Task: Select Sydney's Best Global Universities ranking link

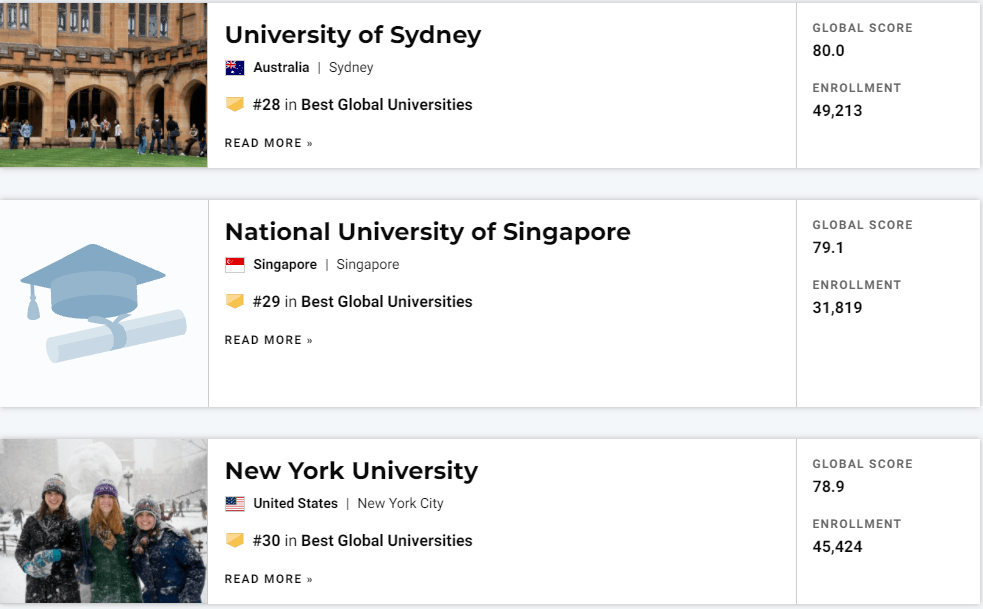Action: (x=386, y=105)
